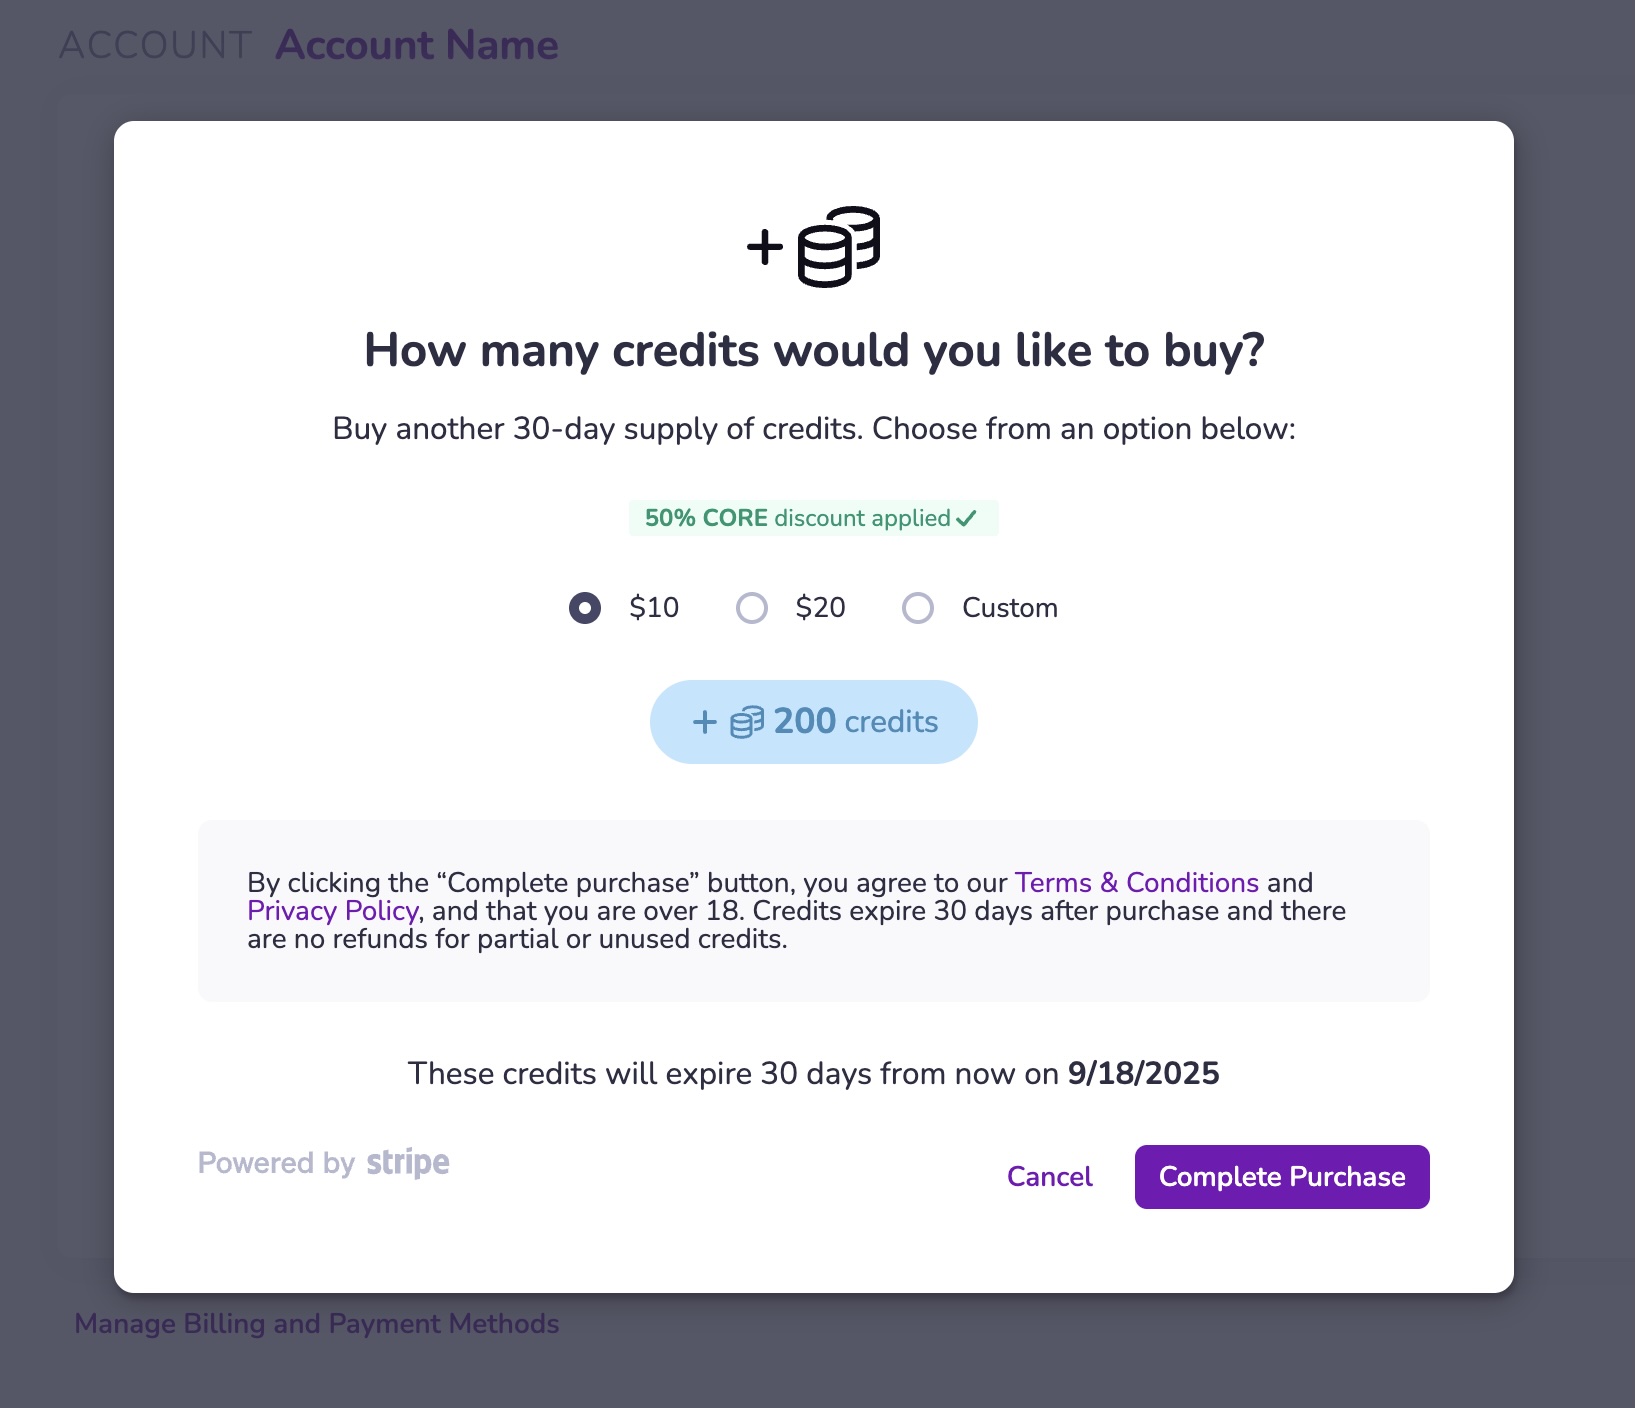Click Complete Purchase to buy credits
1635x1408 pixels.
point(1281,1177)
